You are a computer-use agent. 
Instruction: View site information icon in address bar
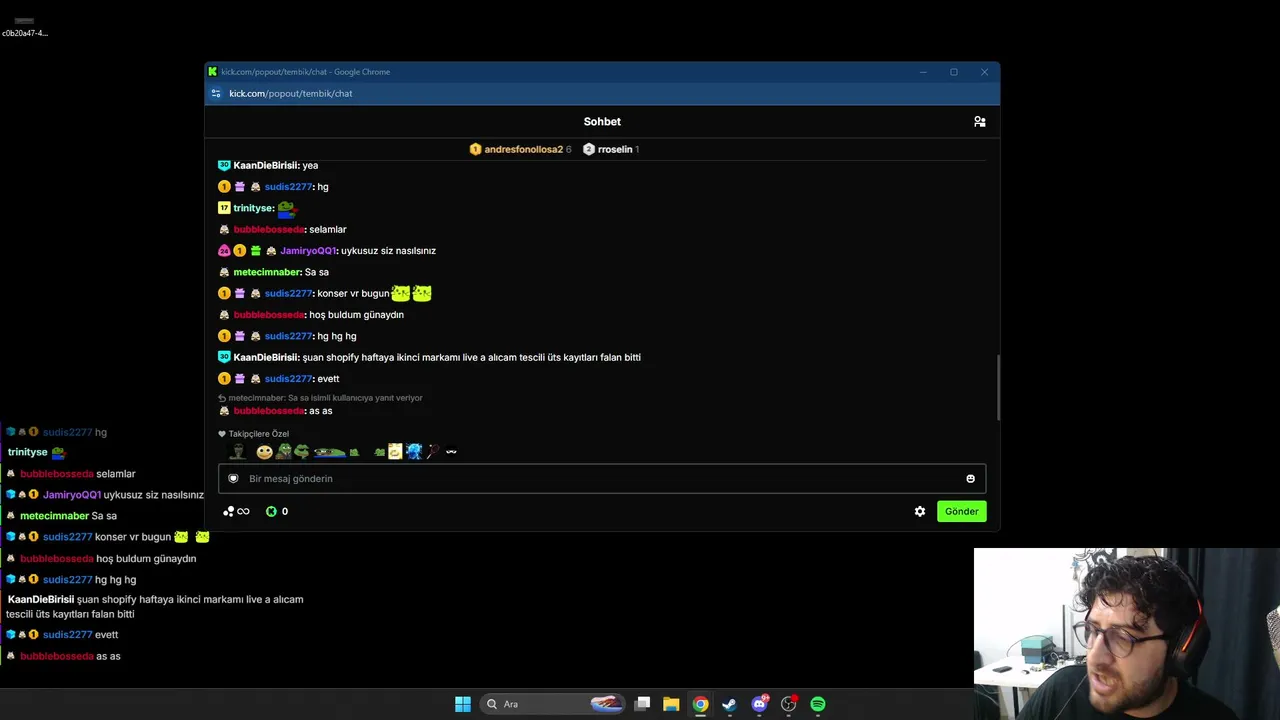(x=215, y=93)
